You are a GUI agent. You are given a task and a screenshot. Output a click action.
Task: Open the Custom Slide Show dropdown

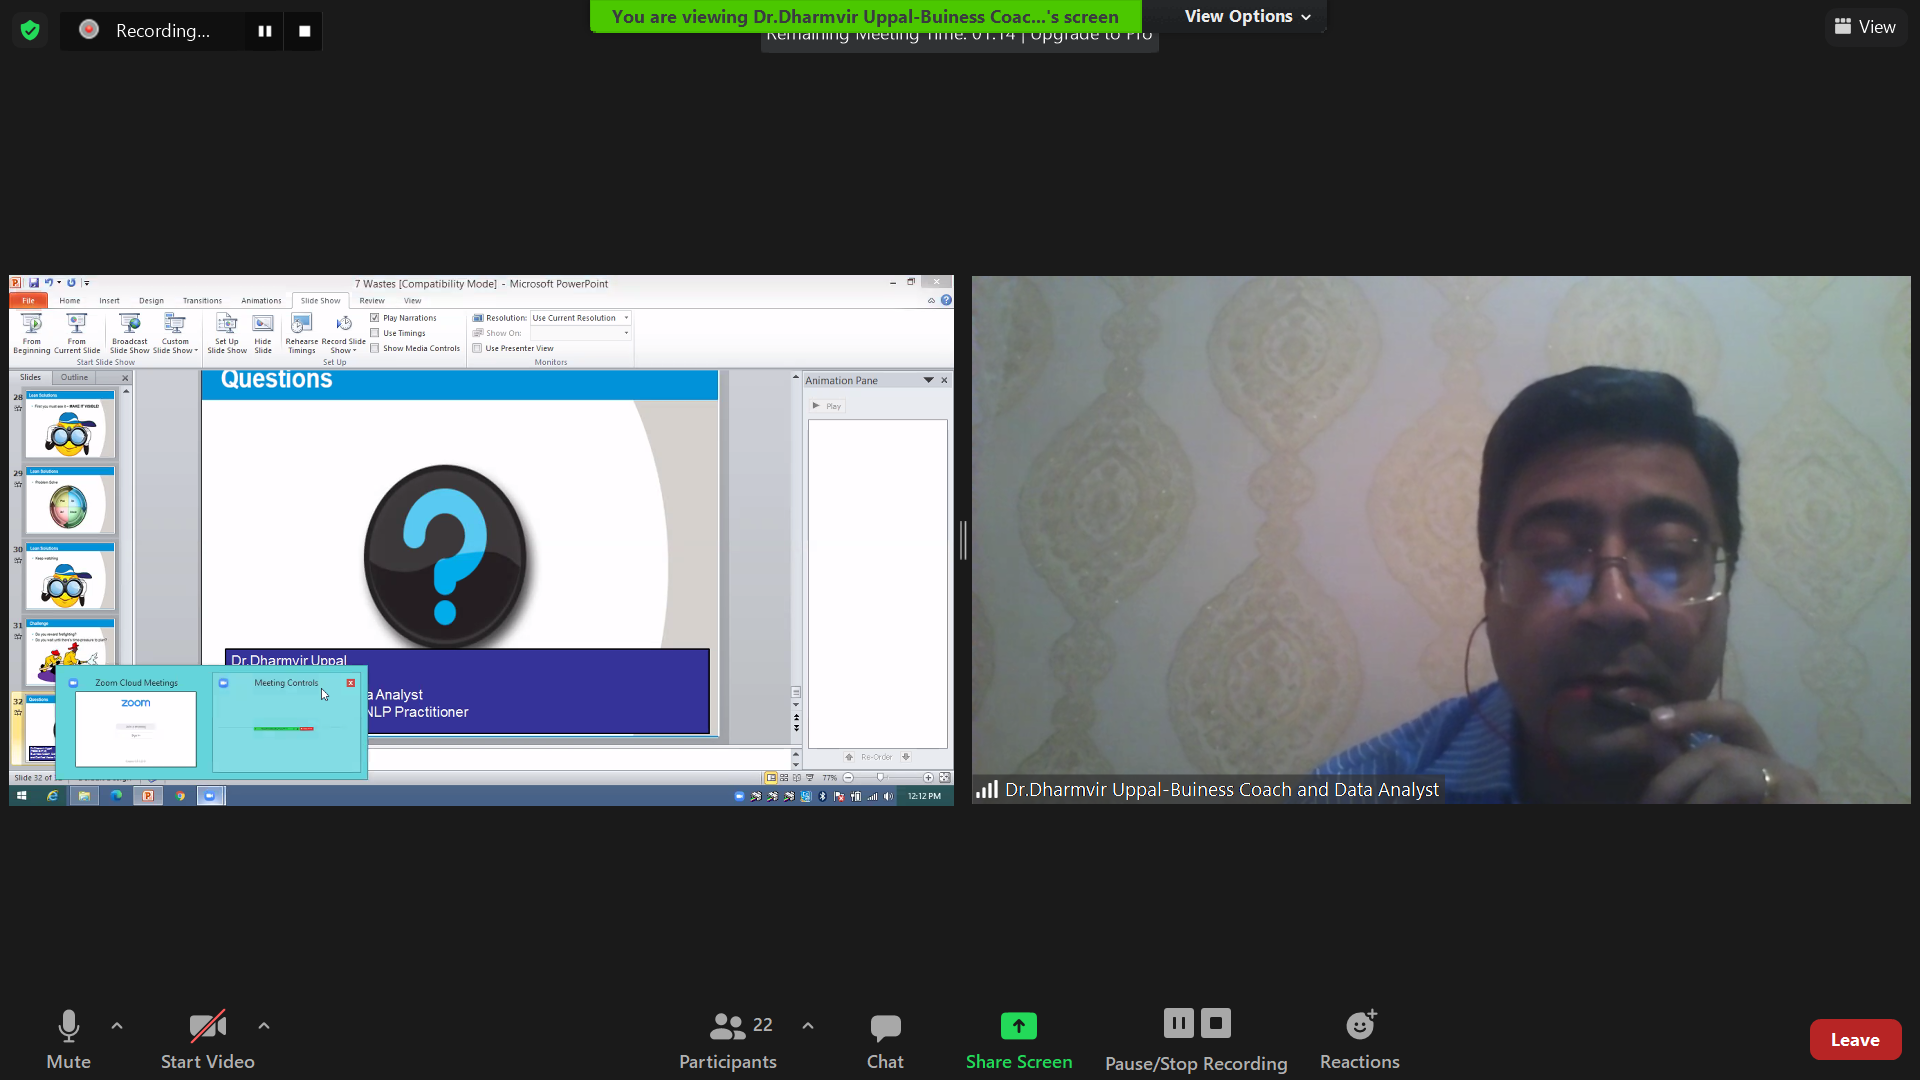[x=175, y=333]
